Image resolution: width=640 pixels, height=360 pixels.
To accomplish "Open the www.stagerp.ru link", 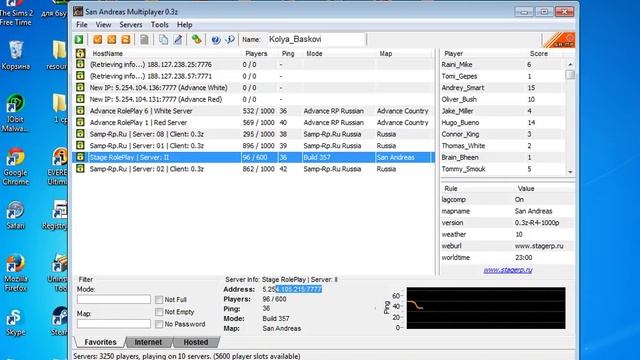I will point(508,270).
